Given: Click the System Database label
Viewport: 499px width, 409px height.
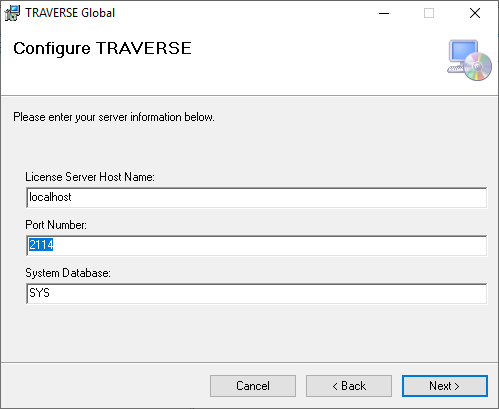Looking at the screenshot, I should tap(68, 273).
